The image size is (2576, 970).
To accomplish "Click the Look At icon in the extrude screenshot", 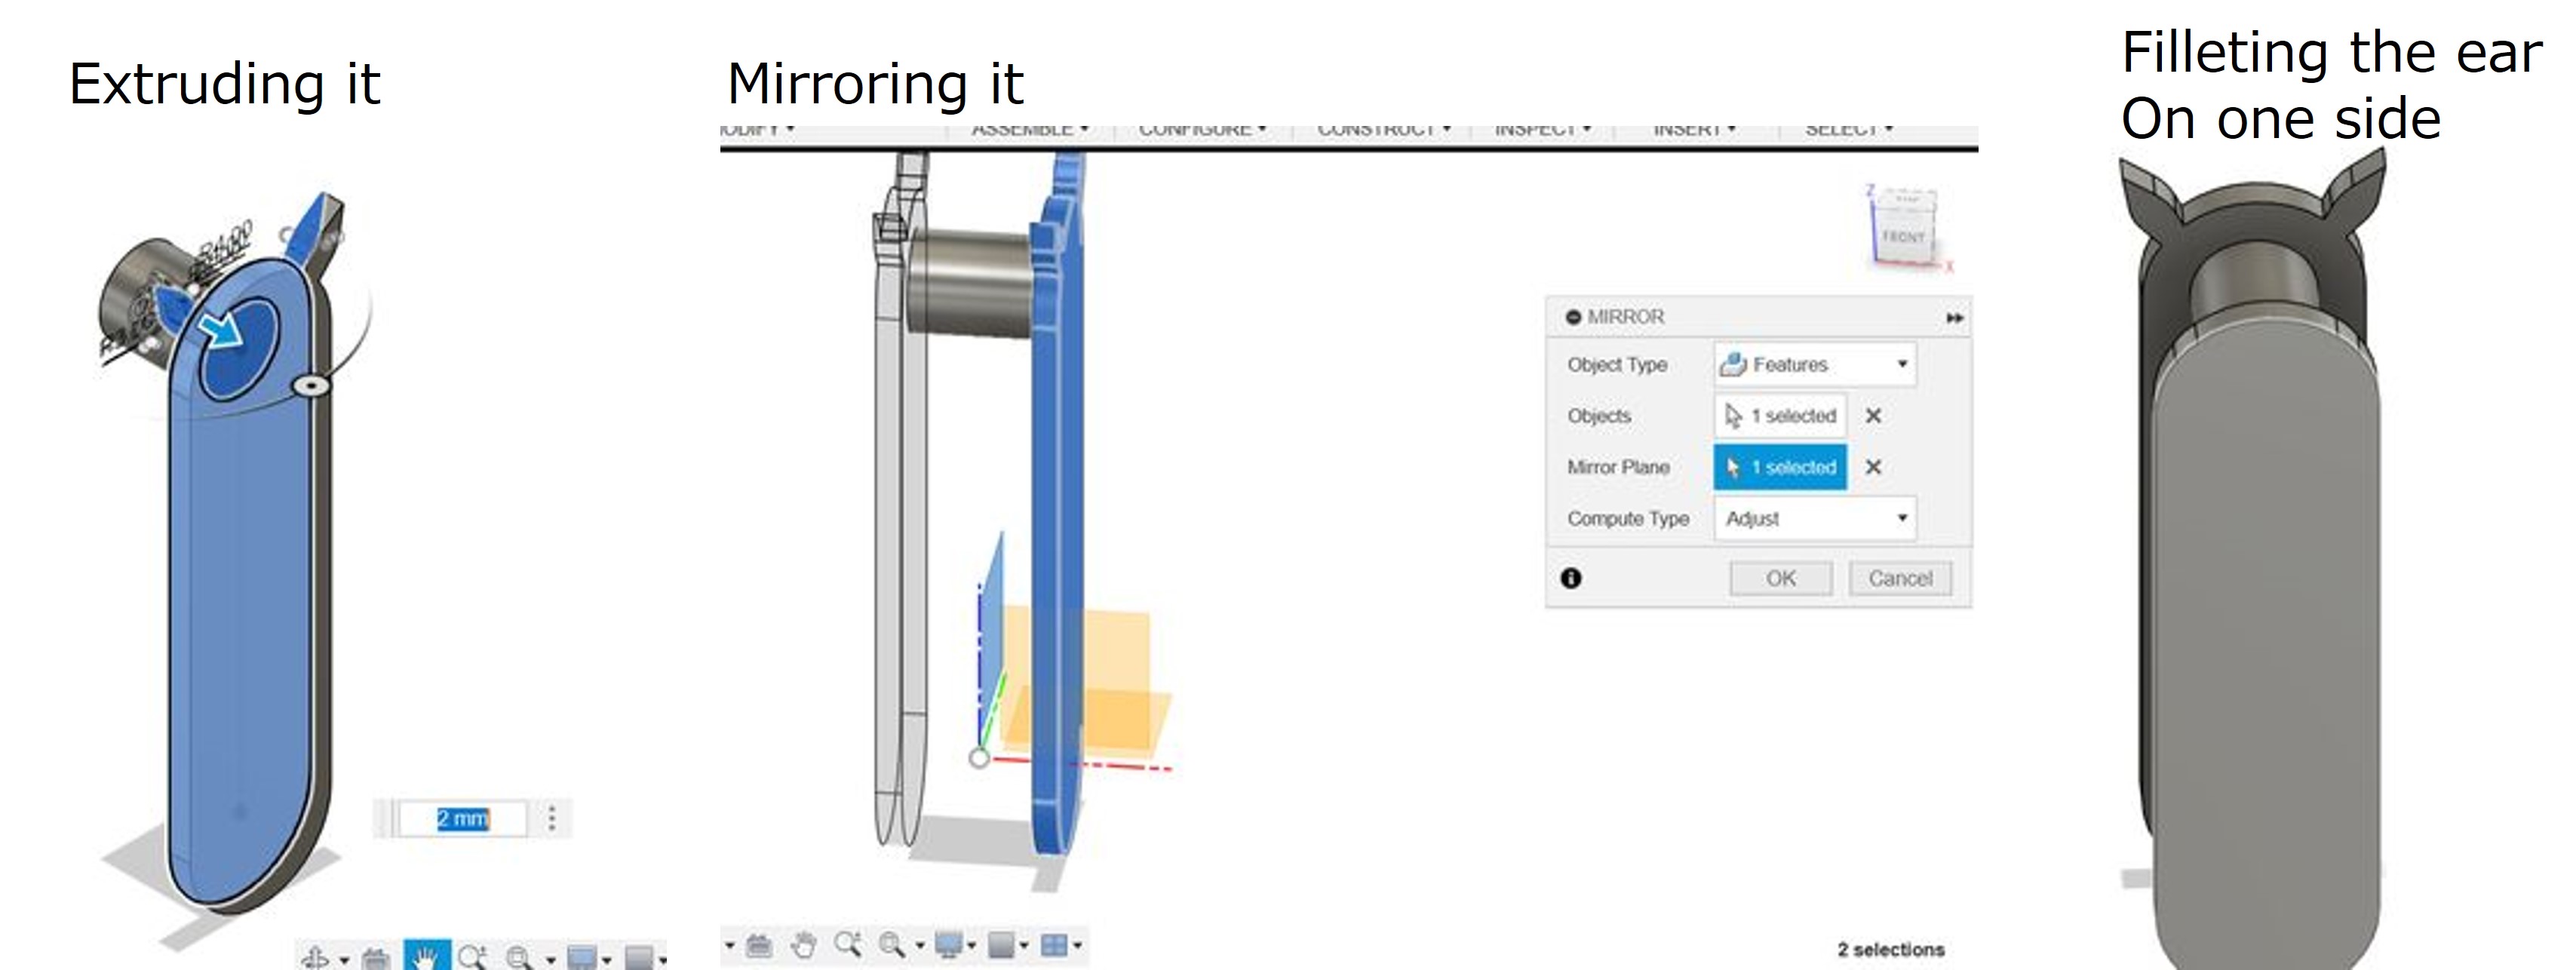I will point(376,959).
